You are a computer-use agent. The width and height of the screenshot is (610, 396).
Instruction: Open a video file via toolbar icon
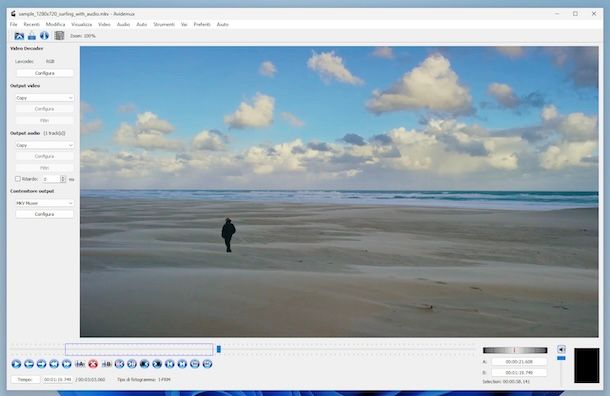(x=19, y=36)
